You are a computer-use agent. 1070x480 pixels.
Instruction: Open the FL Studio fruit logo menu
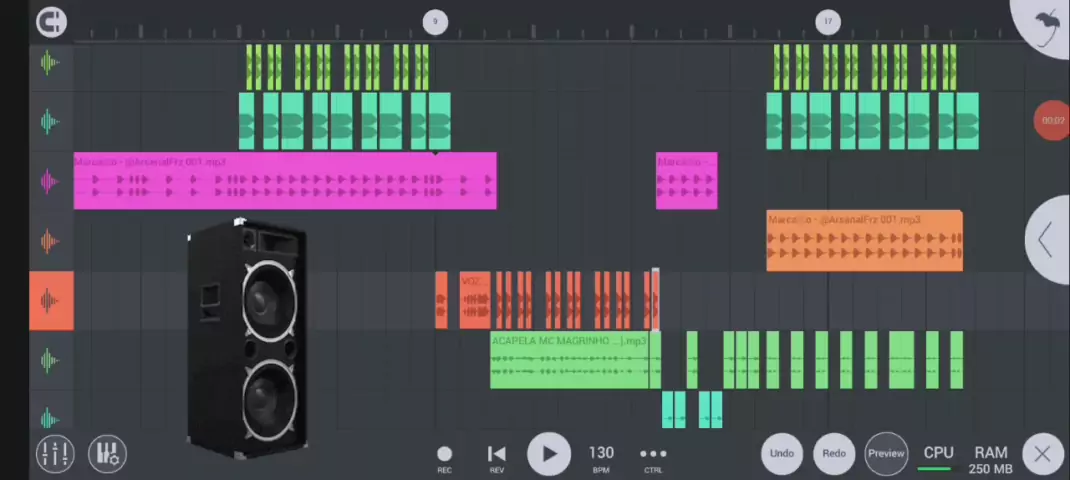pos(1046,22)
